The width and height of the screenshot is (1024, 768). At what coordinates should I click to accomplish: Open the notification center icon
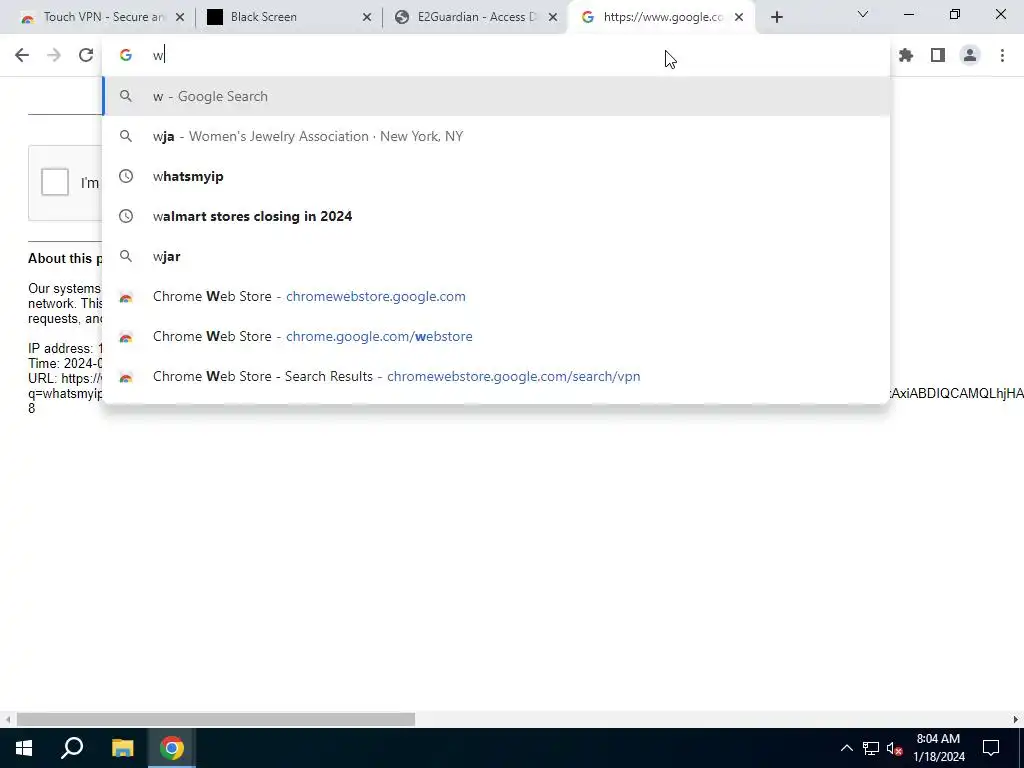click(991, 748)
